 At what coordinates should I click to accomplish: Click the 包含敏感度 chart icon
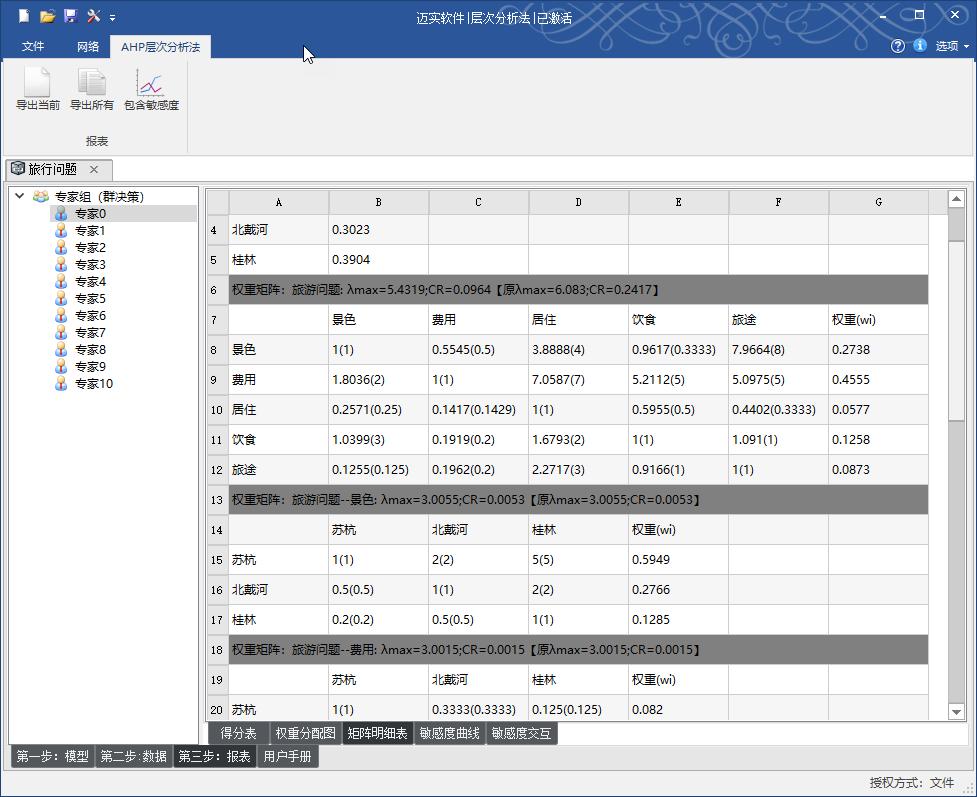coord(151,83)
